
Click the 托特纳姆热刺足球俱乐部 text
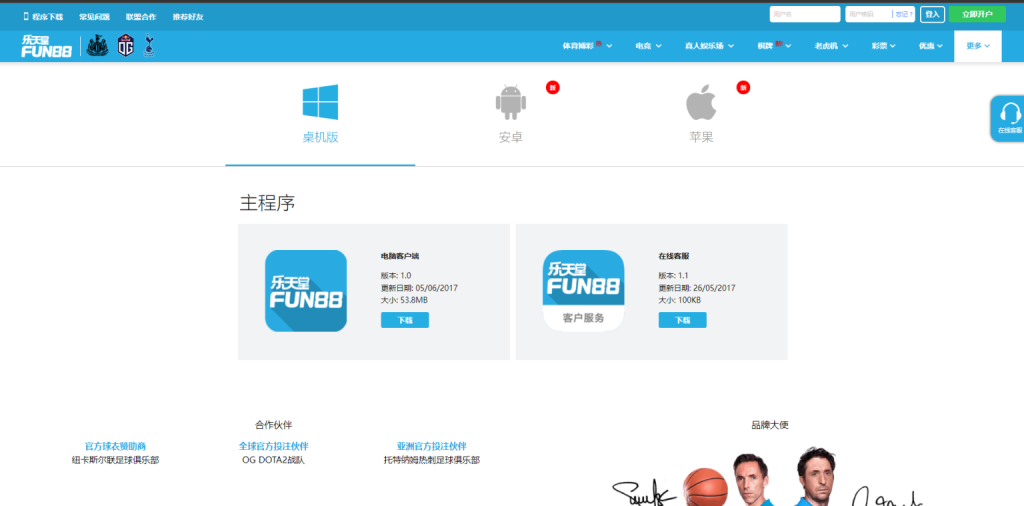tap(432, 460)
